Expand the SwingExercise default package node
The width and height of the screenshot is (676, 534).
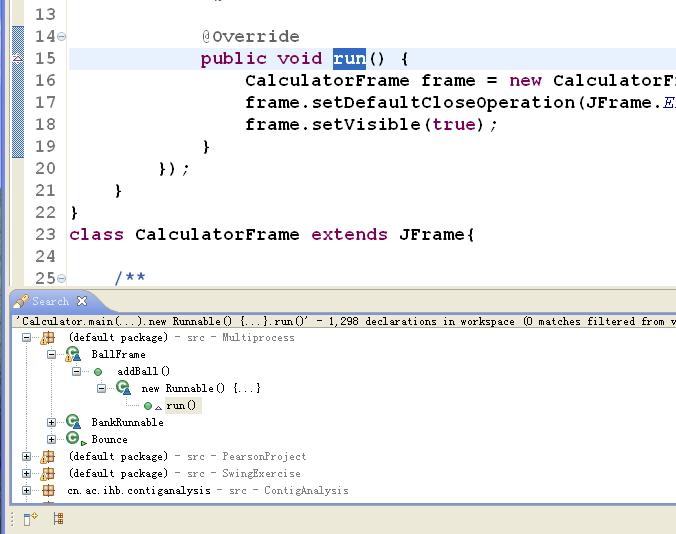[x=26, y=473]
